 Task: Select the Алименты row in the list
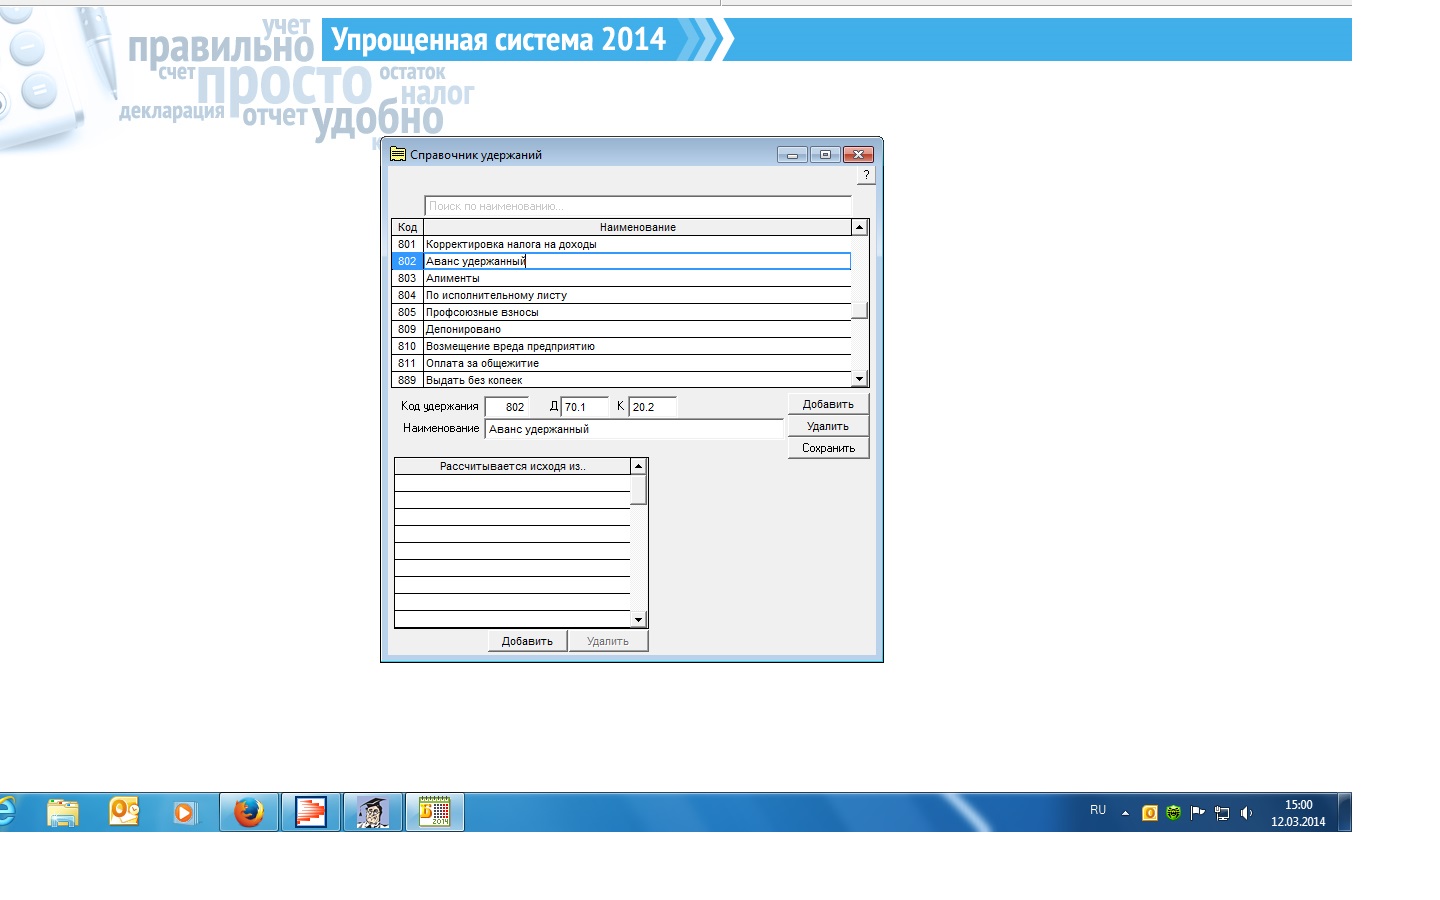[636, 278]
